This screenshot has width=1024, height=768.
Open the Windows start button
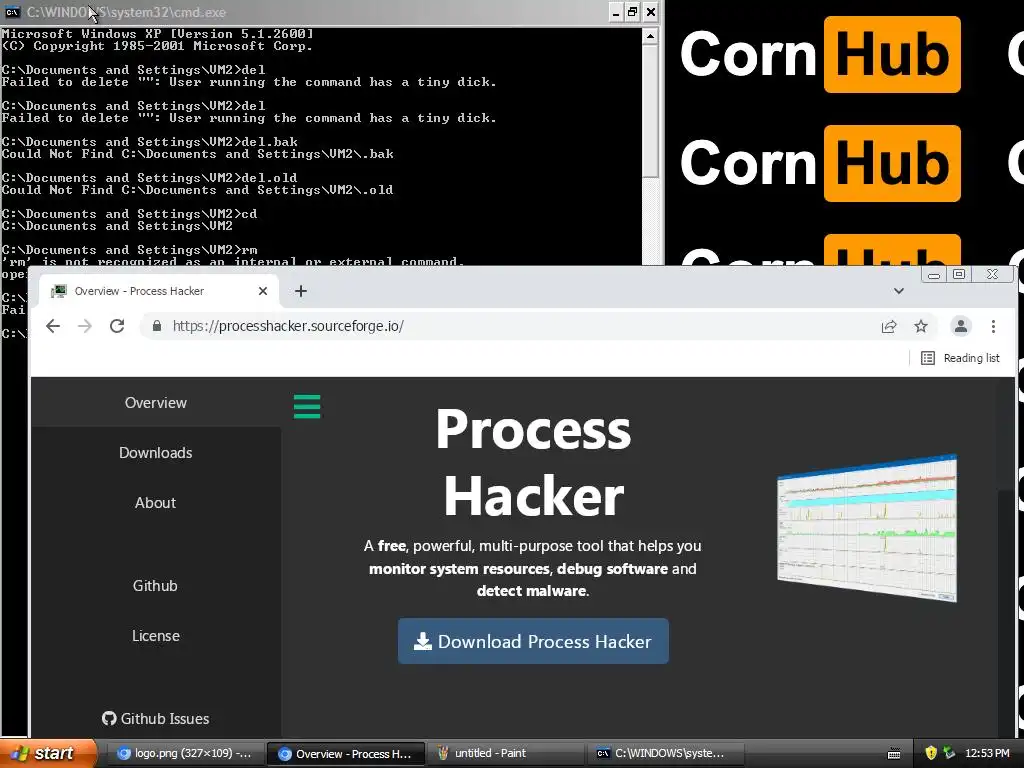pos(46,753)
